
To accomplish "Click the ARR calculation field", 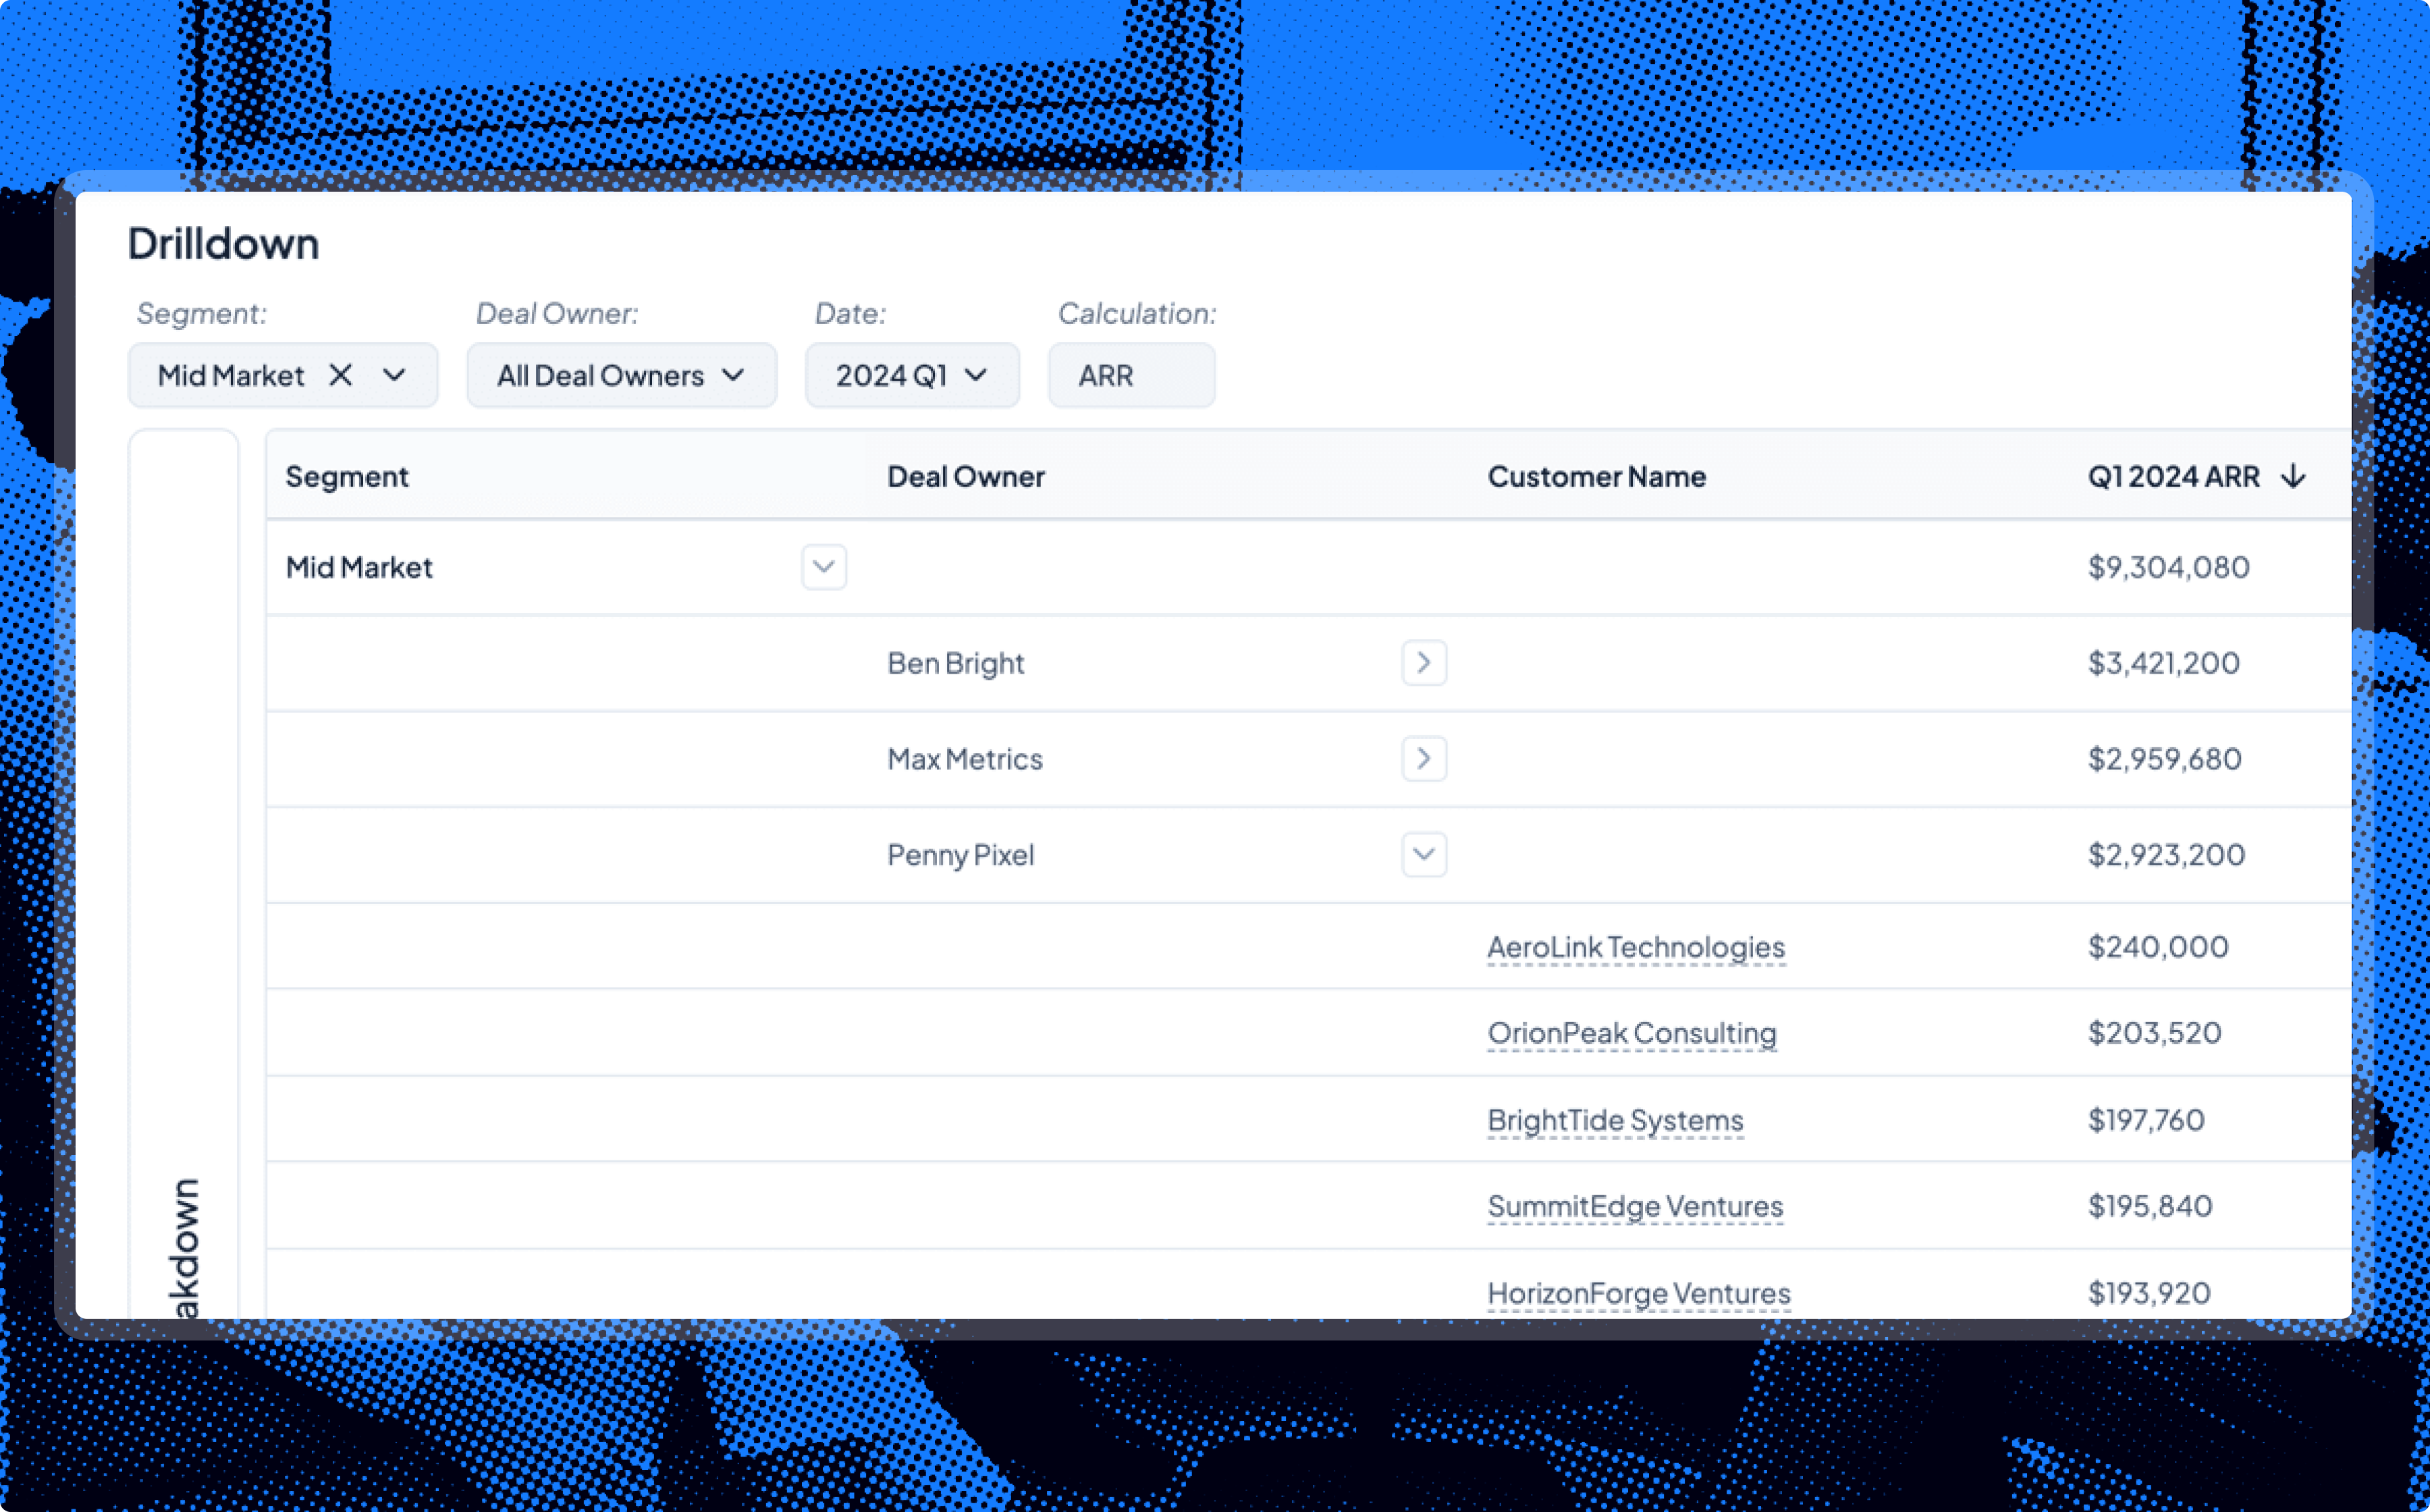I will pos(1130,375).
